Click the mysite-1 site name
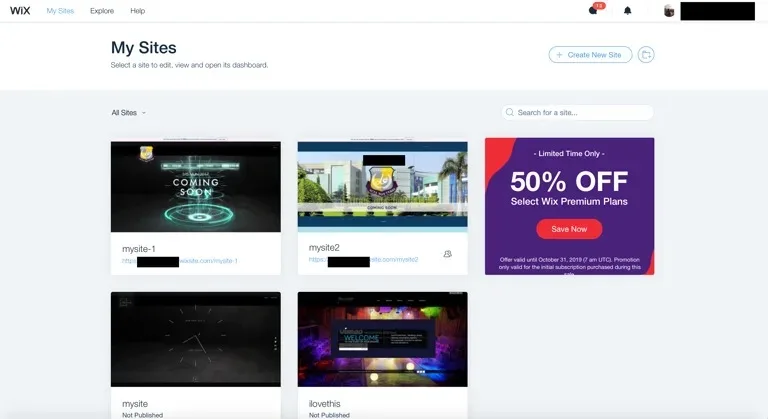768x419 pixels. 139,249
